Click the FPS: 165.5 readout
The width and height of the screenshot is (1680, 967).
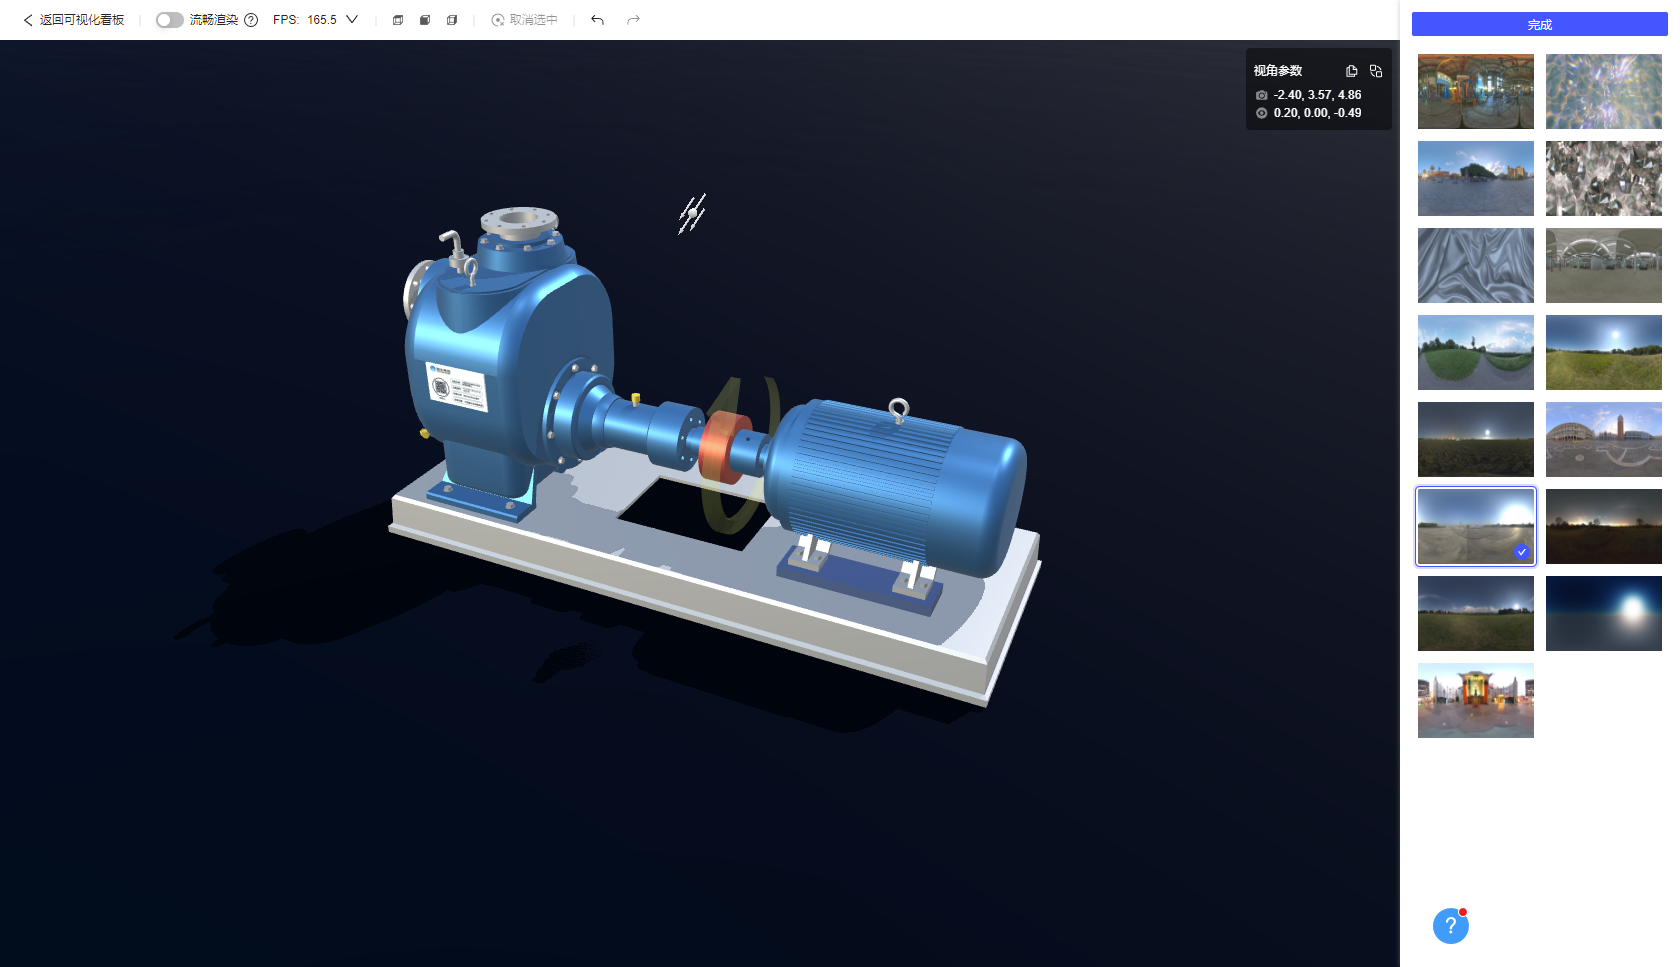pos(305,20)
